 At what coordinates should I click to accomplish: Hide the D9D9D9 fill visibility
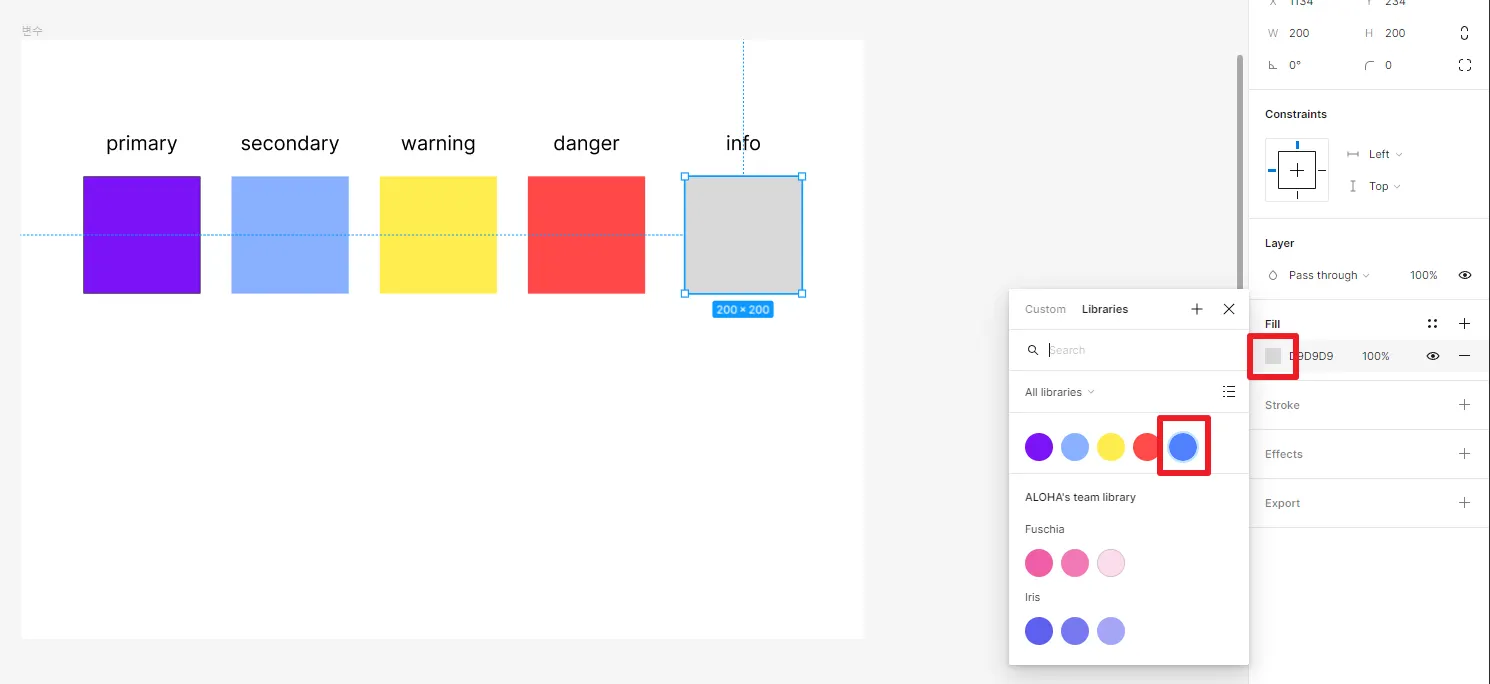pos(1432,356)
